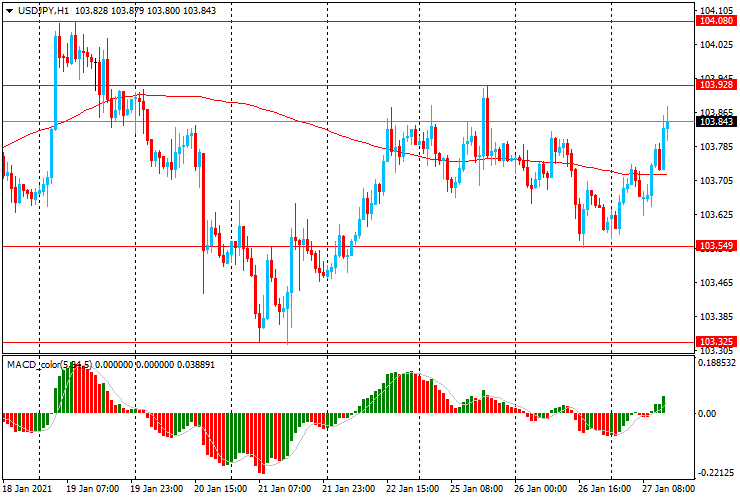Screen dimensions: 740x500
Task: Click the 104.080 red price level tag
Action: (714, 21)
